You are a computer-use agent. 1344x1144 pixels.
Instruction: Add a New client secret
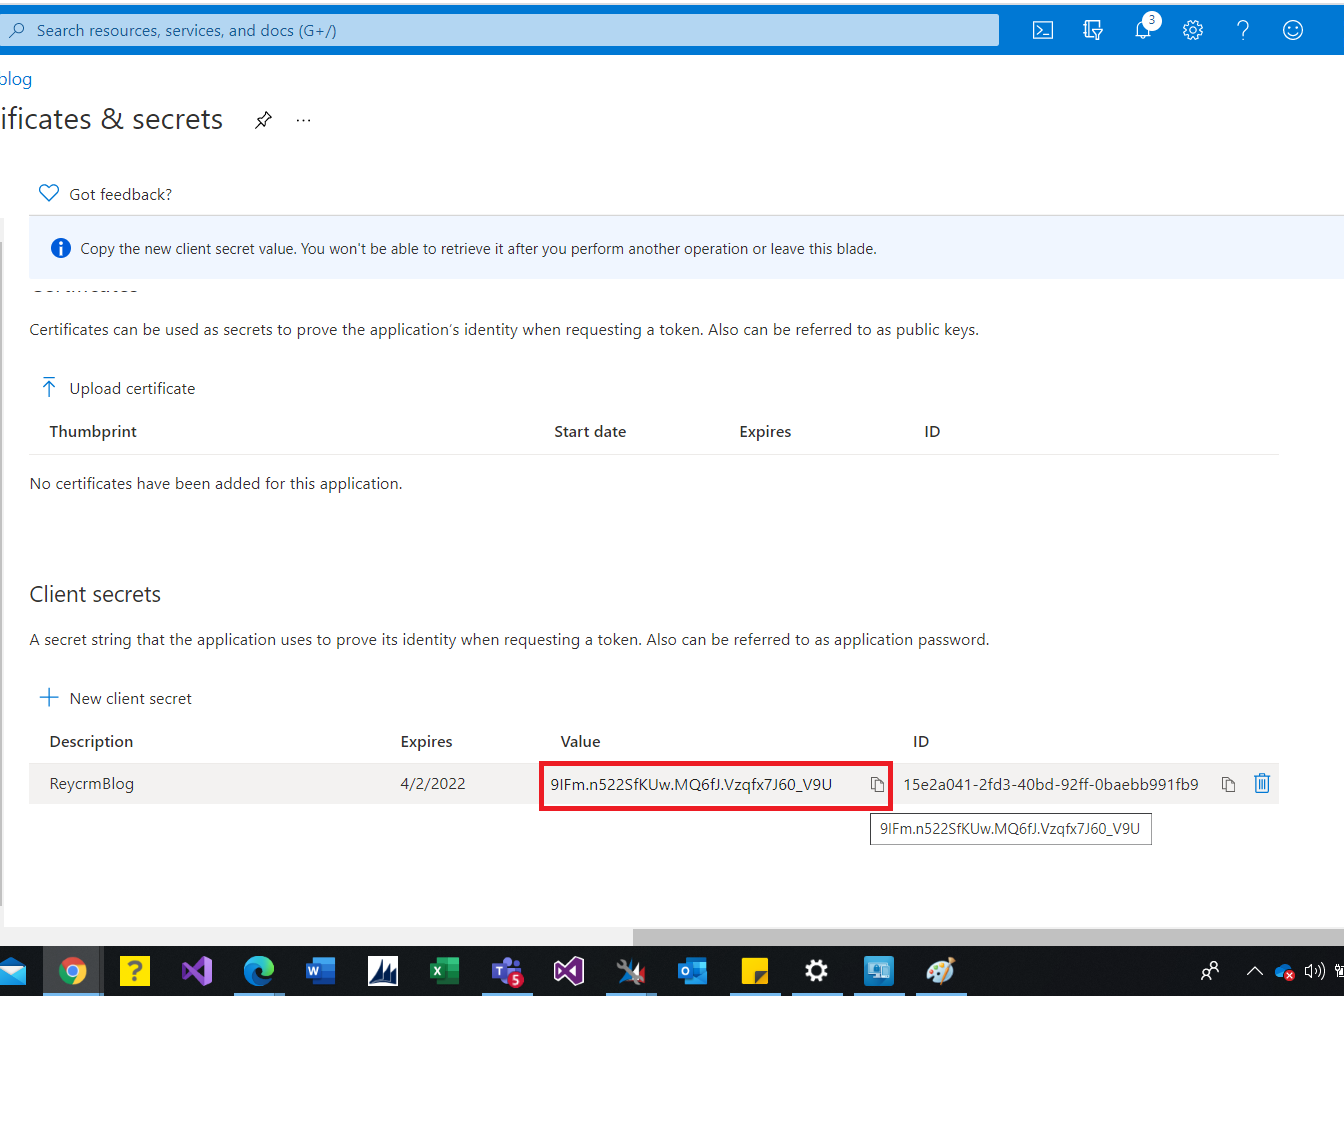[x=130, y=698]
